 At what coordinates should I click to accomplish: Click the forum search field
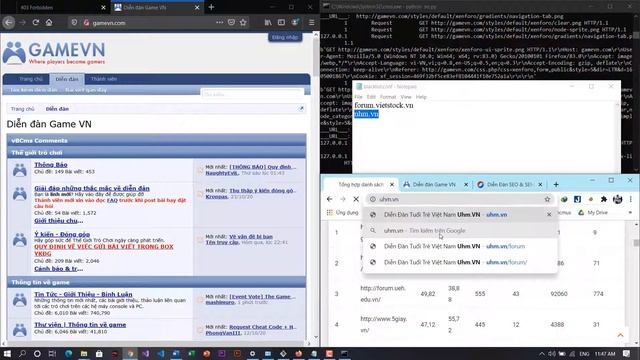(x=252, y=94)
